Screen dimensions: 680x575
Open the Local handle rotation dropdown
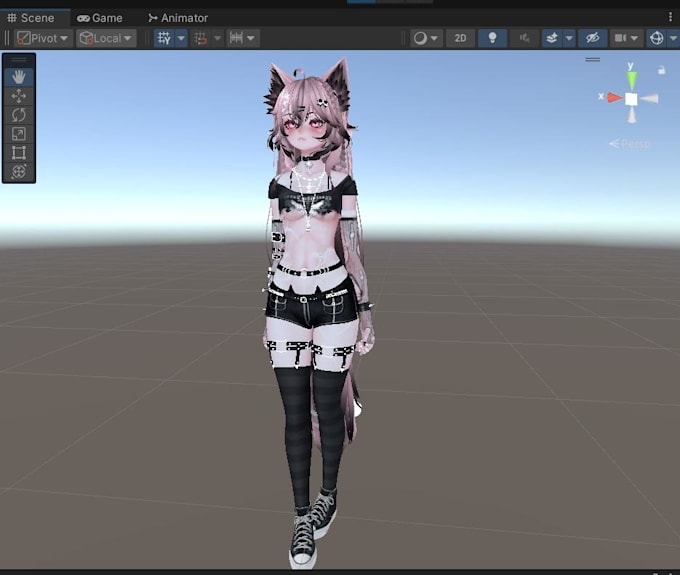tap(106, 38)
